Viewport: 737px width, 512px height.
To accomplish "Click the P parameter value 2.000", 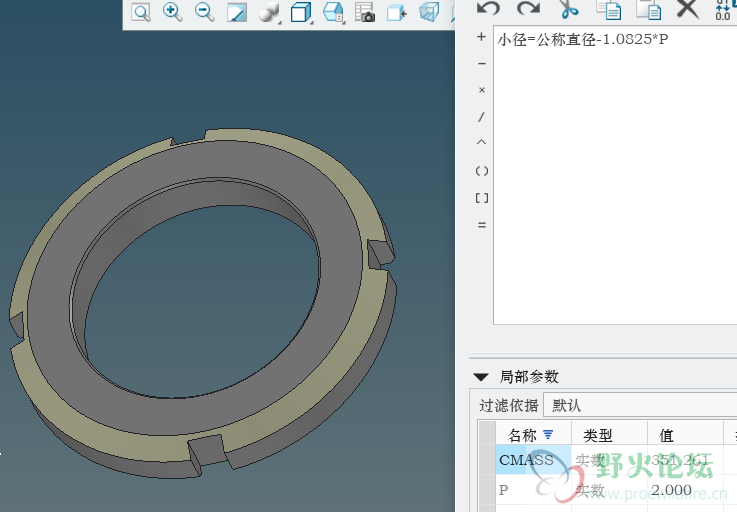I will (671, 490).
